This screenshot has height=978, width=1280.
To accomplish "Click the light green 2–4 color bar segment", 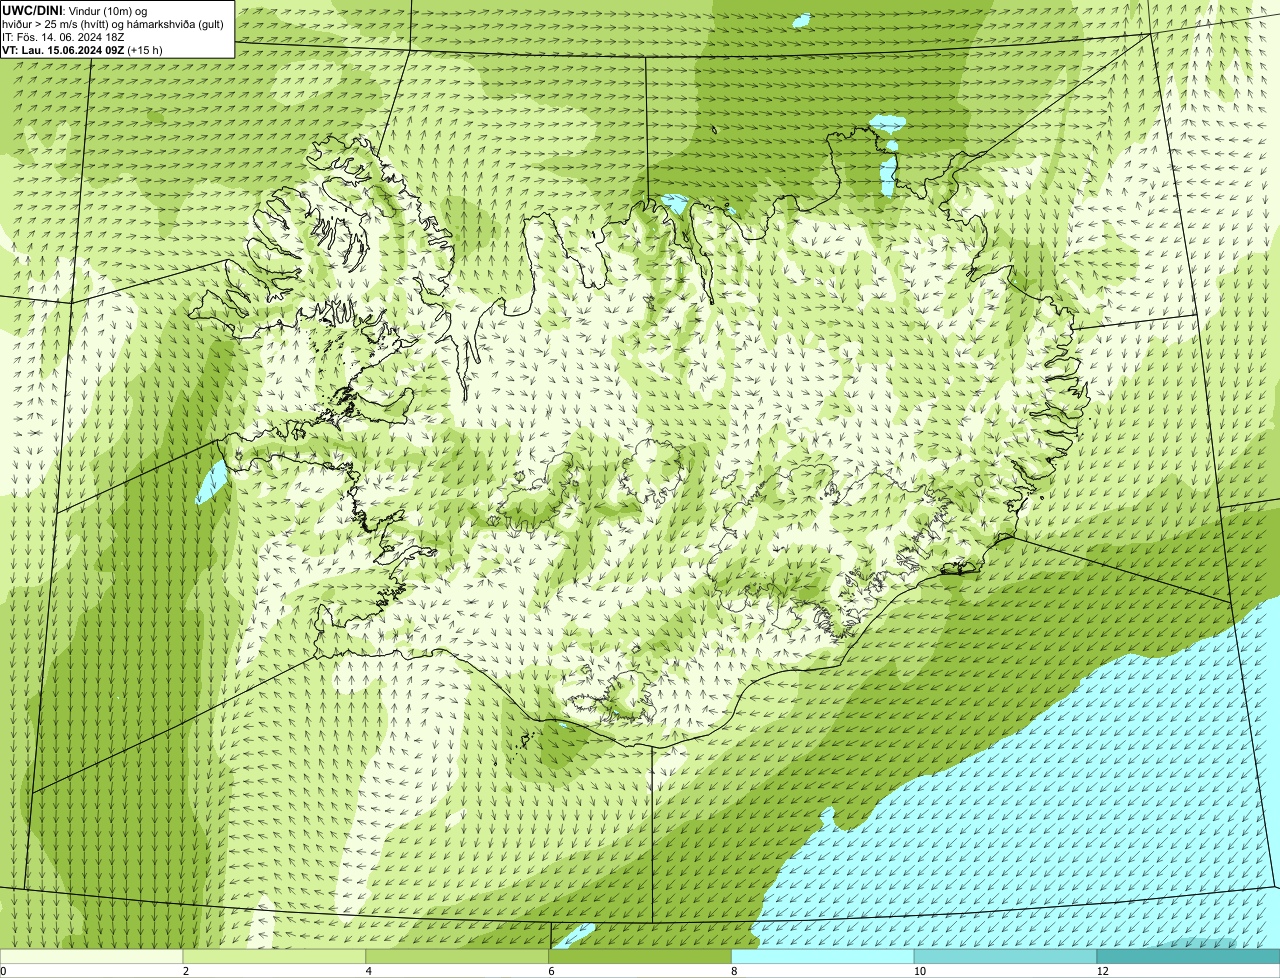I will click(x=275, y=956).
